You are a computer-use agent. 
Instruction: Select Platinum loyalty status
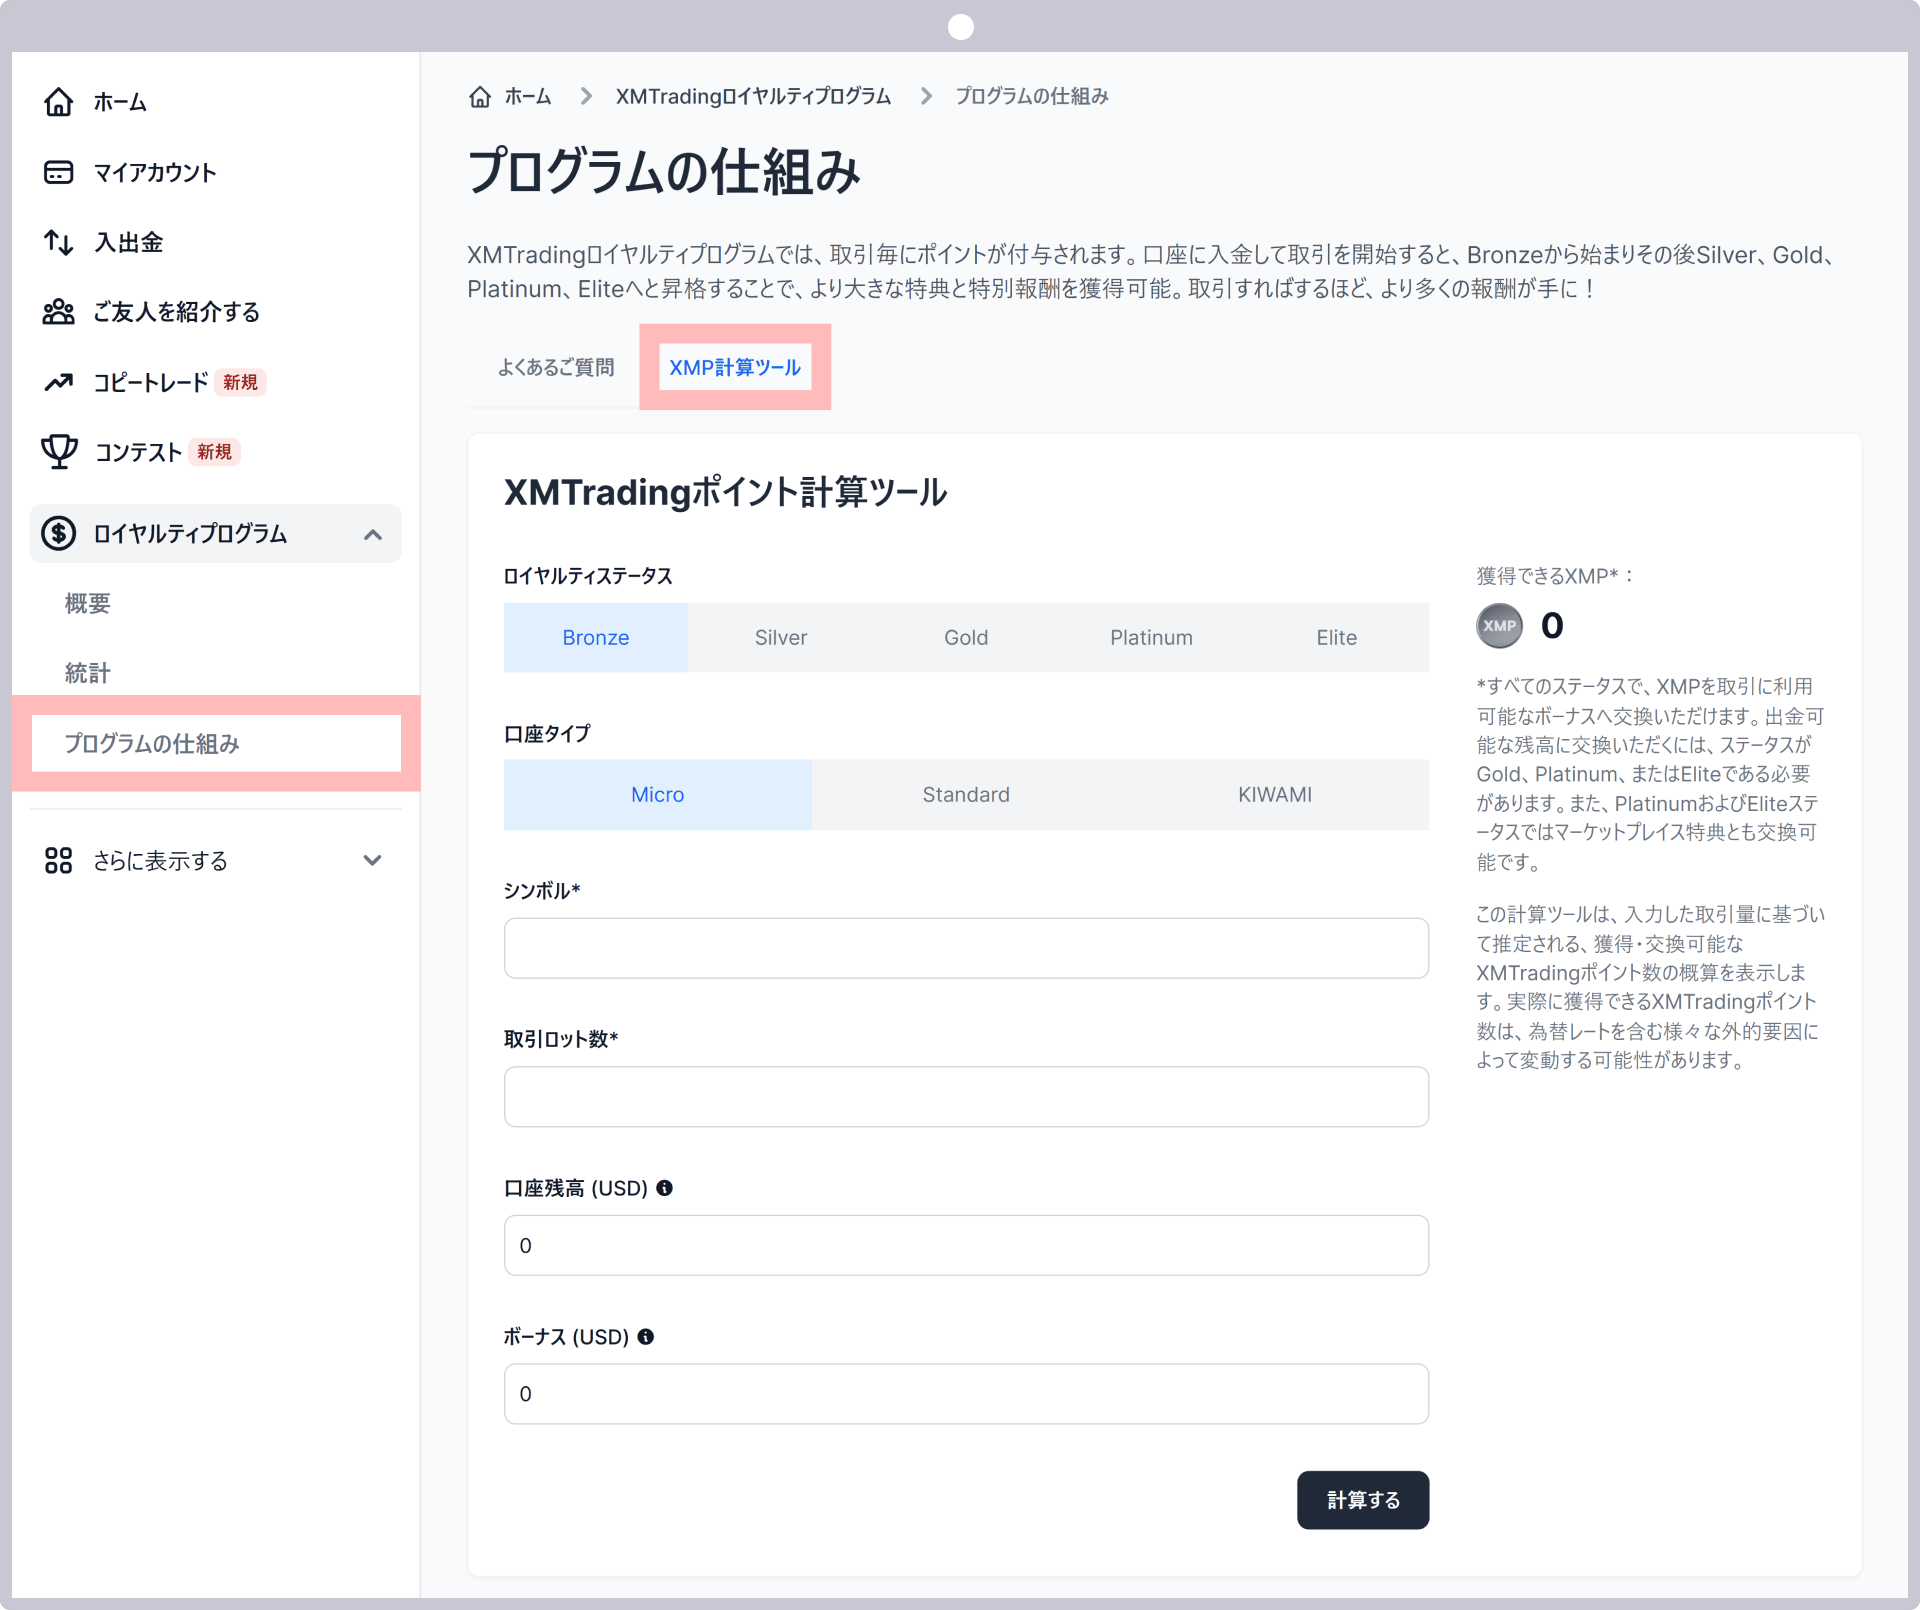tap(1151, 637)
